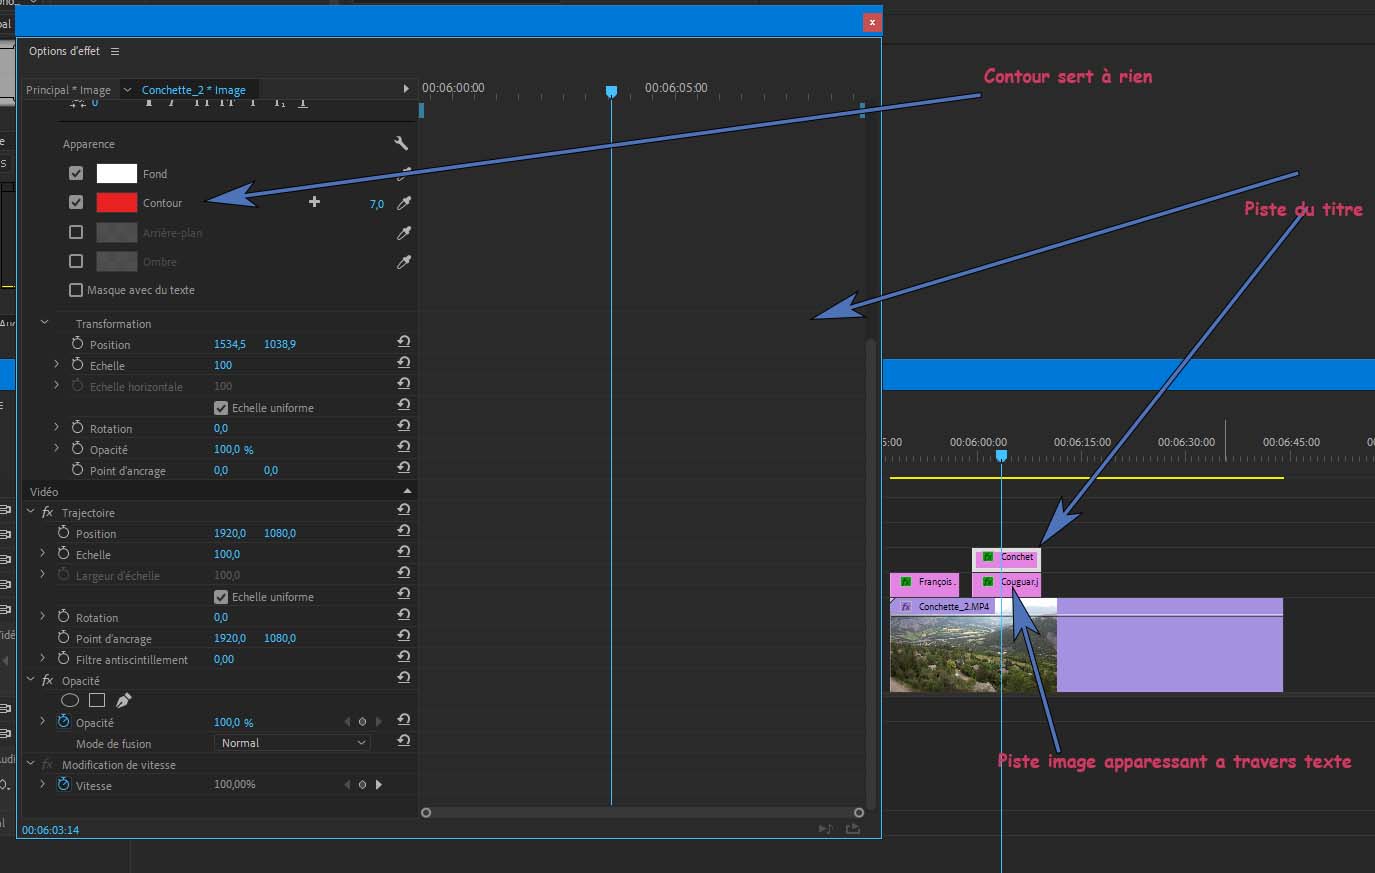Use the eyedropper on the Ombre row
The height and width of the screenshot is (873, 1375).
click(x=404, y=262)
